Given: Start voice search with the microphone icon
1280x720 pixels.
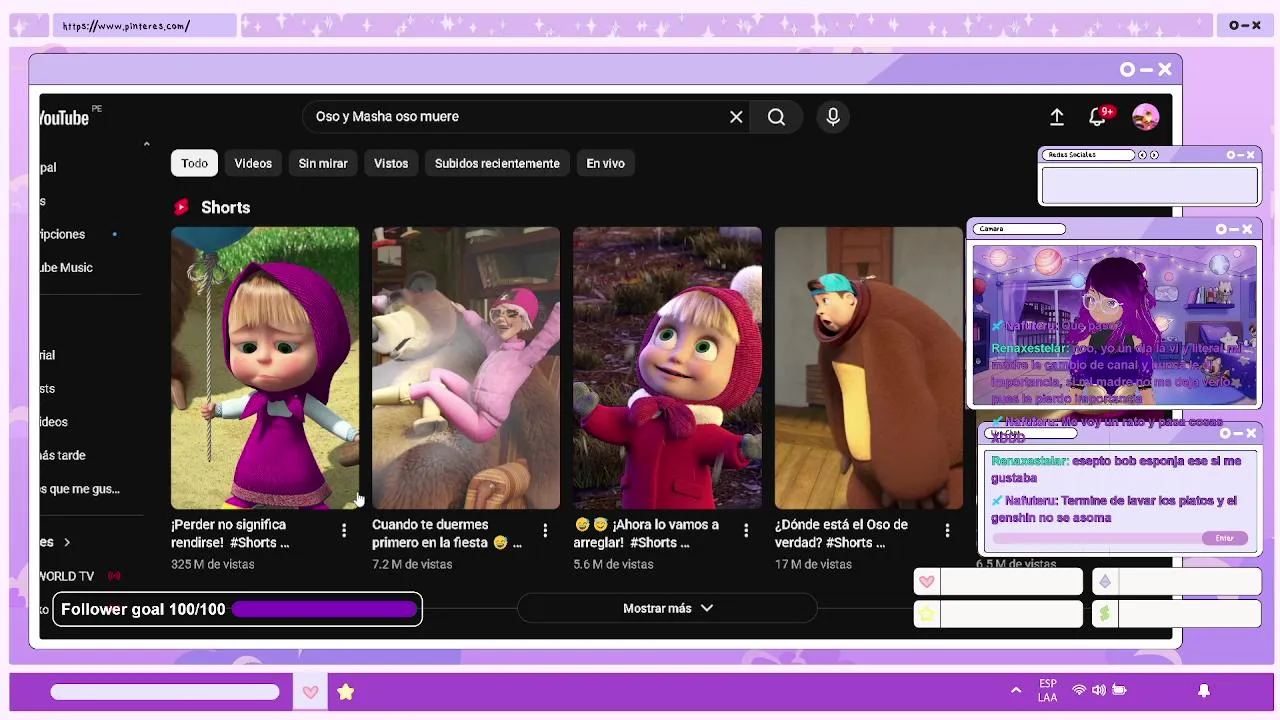Looking at the screenshot, I should (833, 117).
